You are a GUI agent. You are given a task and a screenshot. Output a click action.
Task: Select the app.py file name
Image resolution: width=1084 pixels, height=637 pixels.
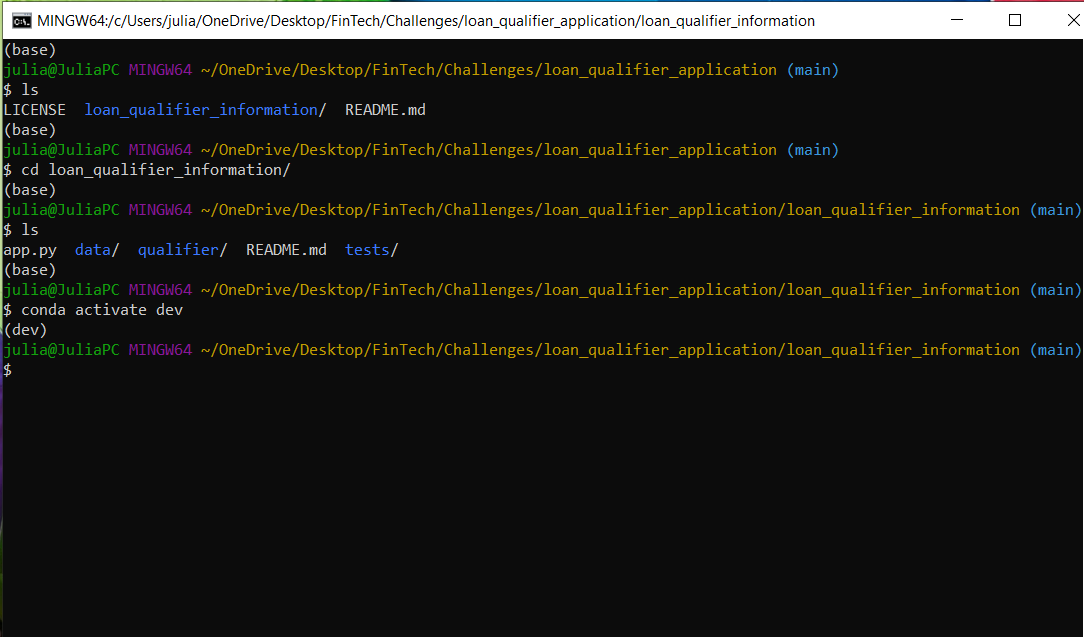pyautogui.click(x=30, y=249)
